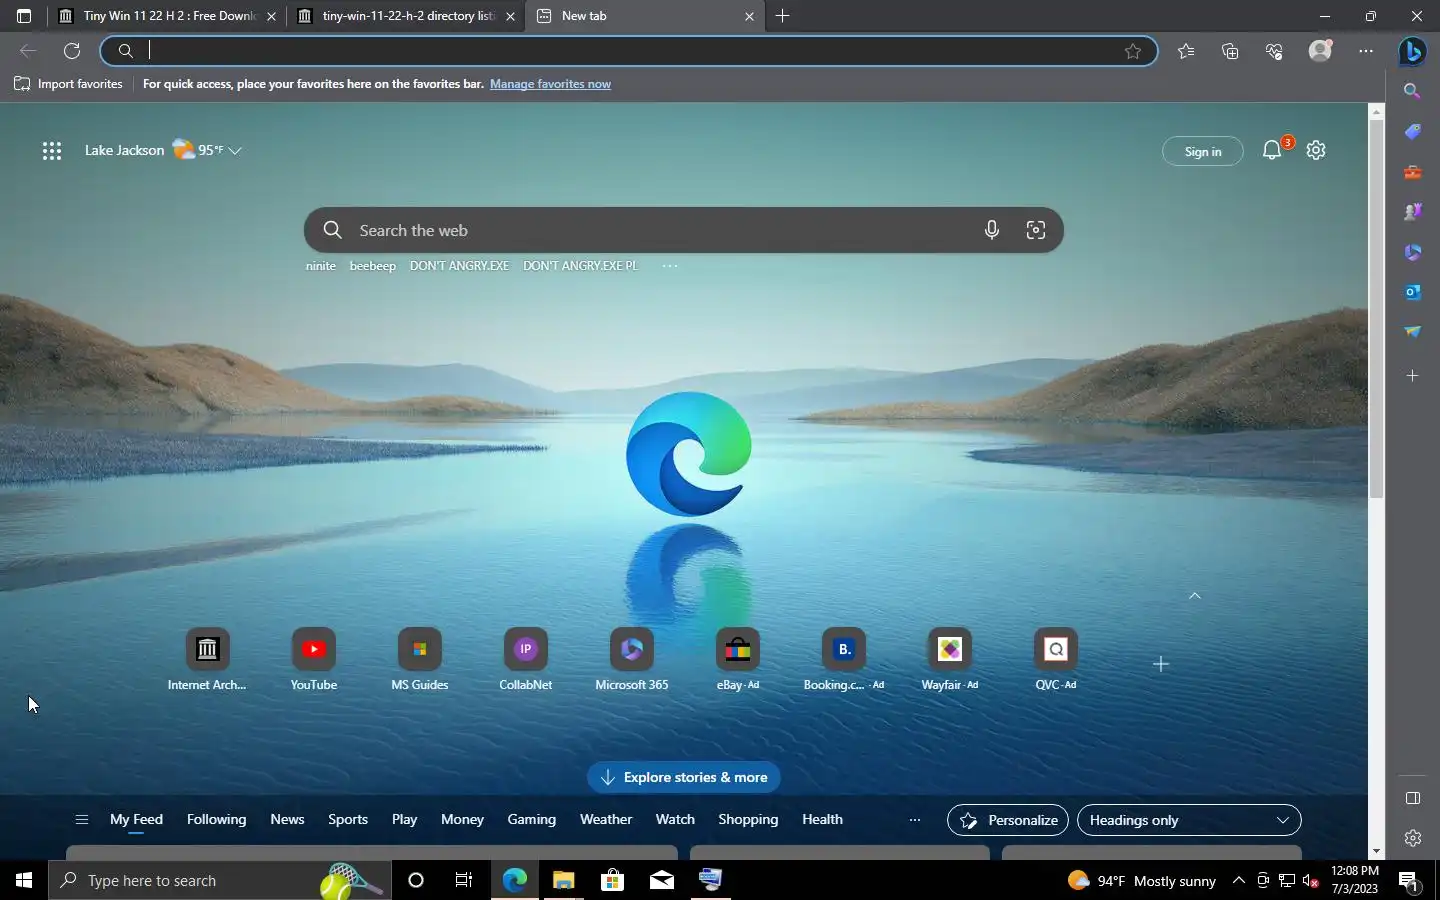
Task: Open Wayfair ad quick link tile
Action: 949,660
